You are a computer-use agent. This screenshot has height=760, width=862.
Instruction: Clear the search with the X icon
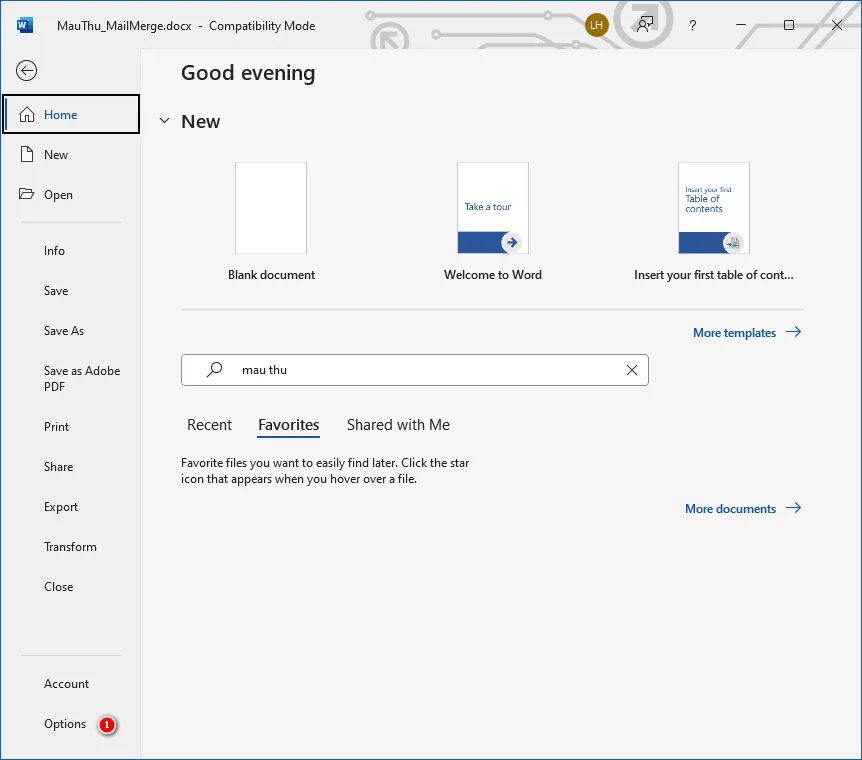(x=632, y=369)
